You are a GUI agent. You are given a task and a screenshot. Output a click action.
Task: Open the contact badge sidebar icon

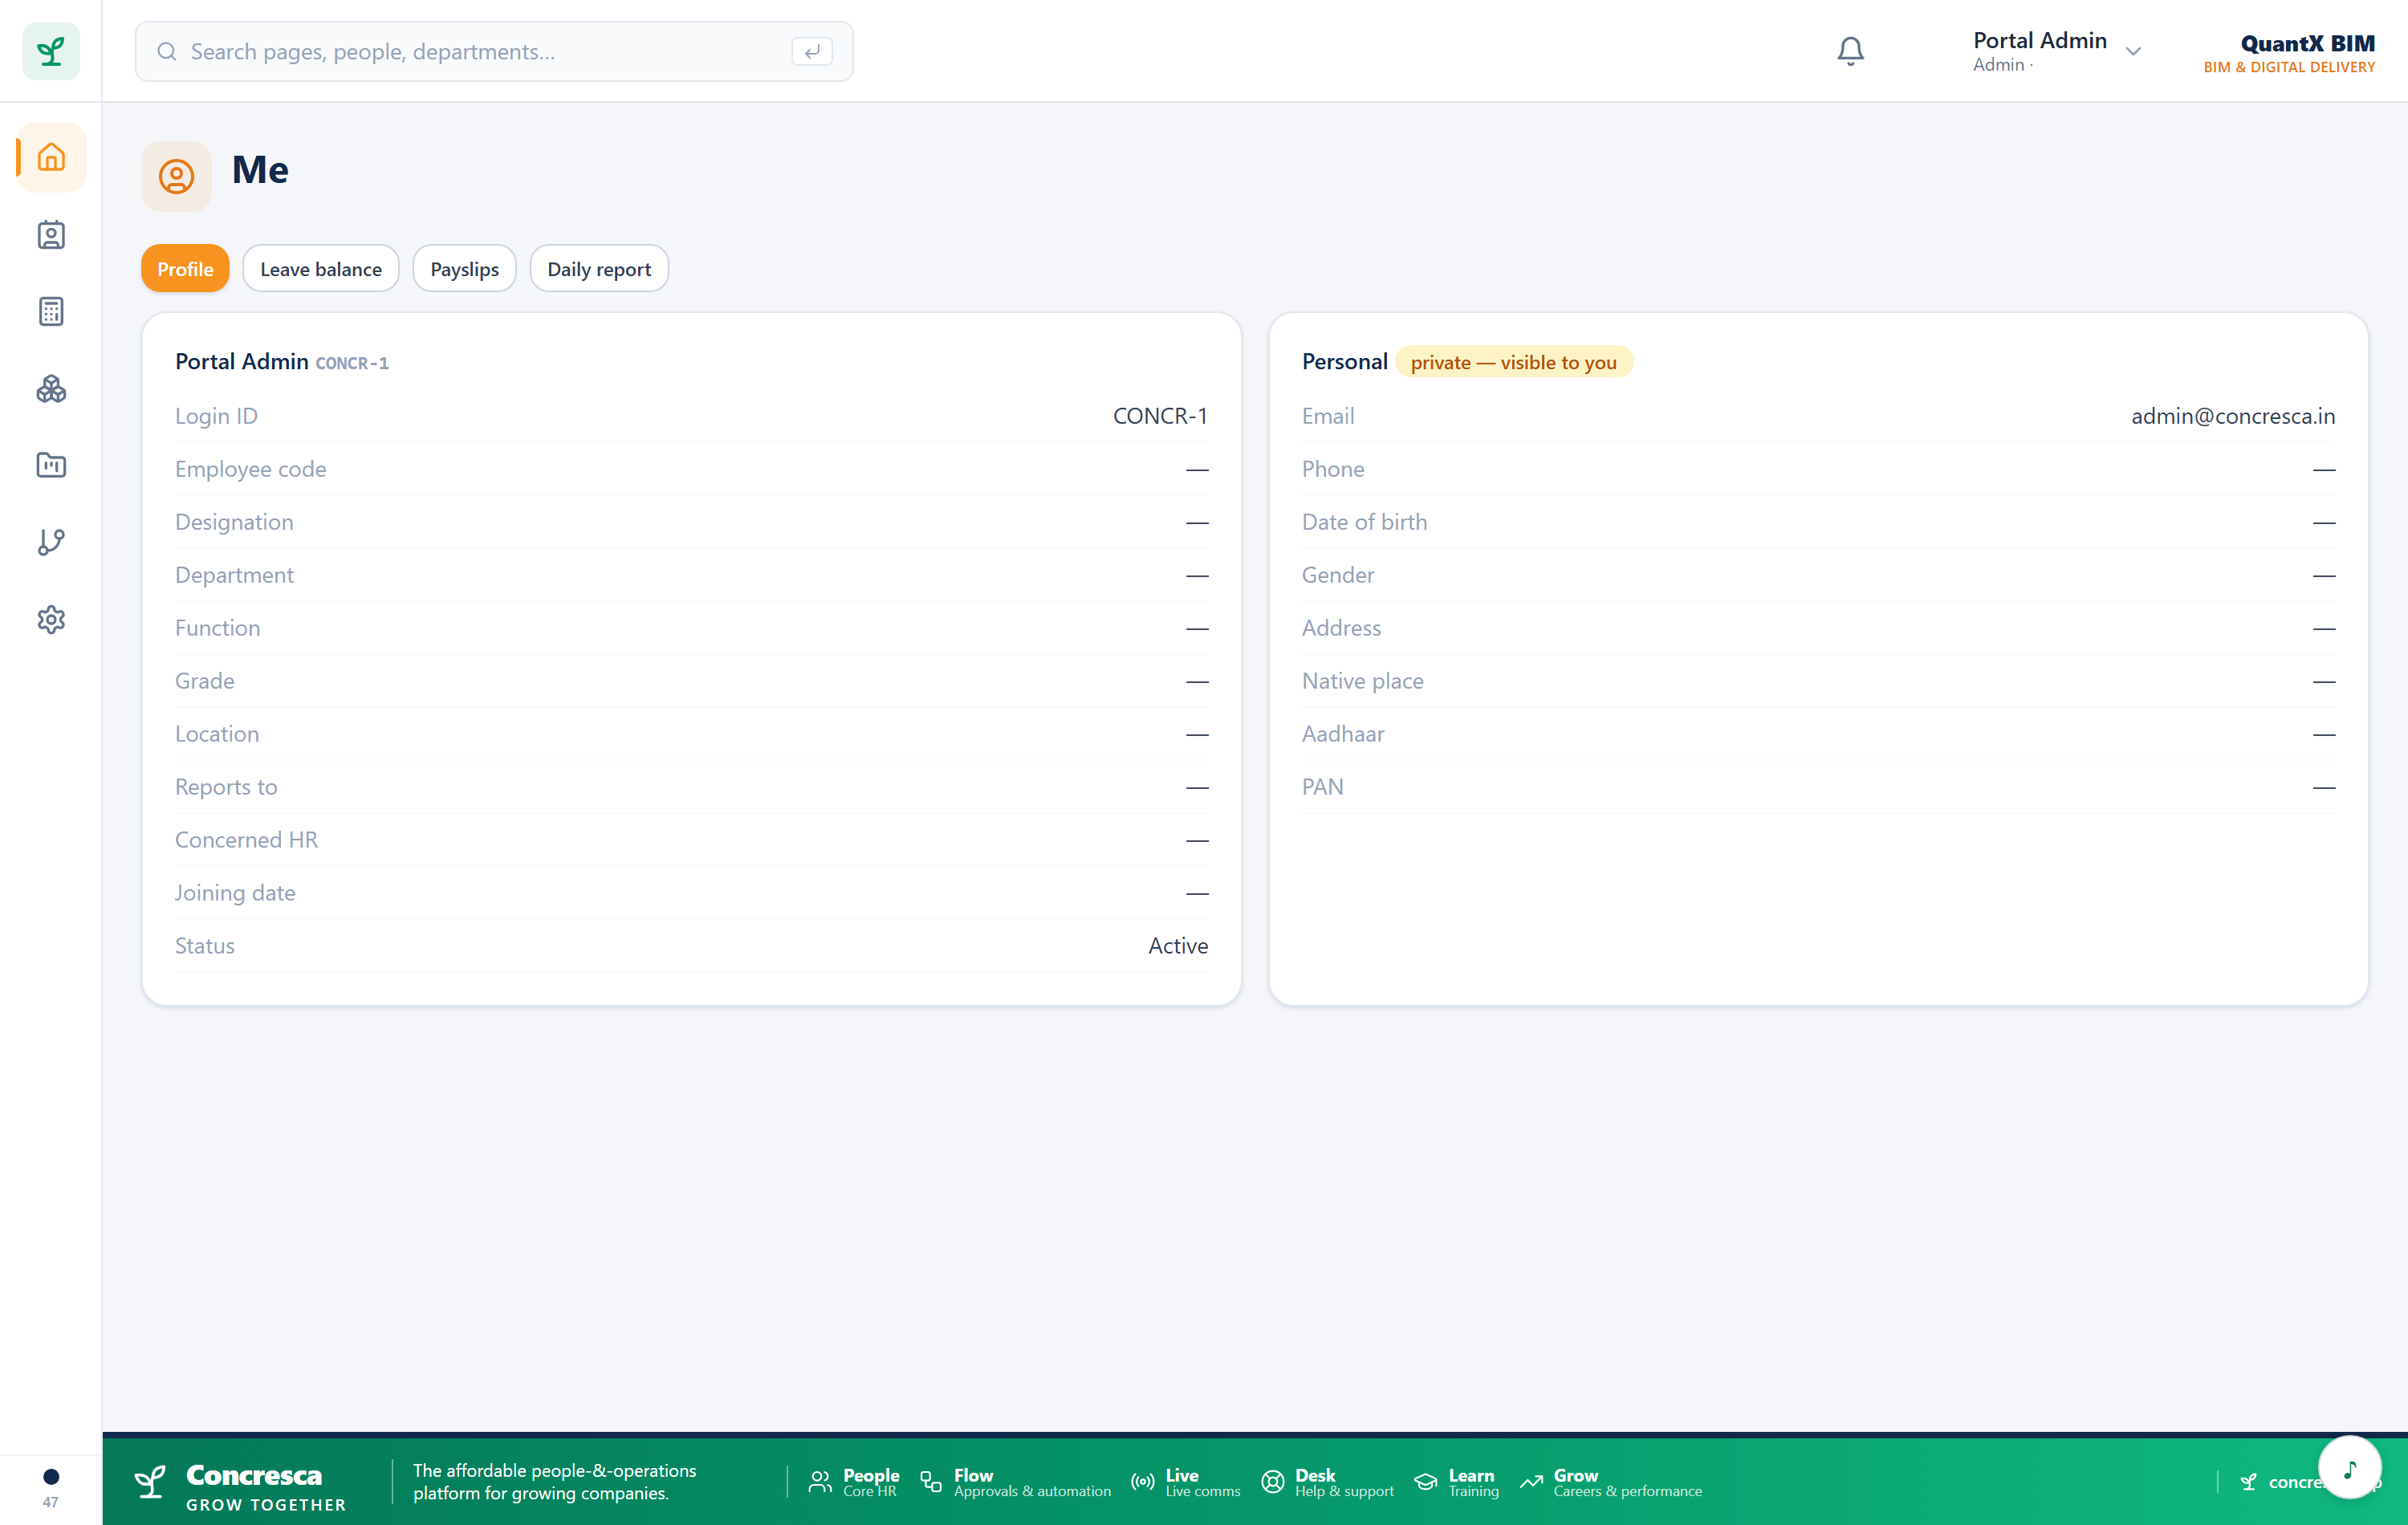pos(51,235)
